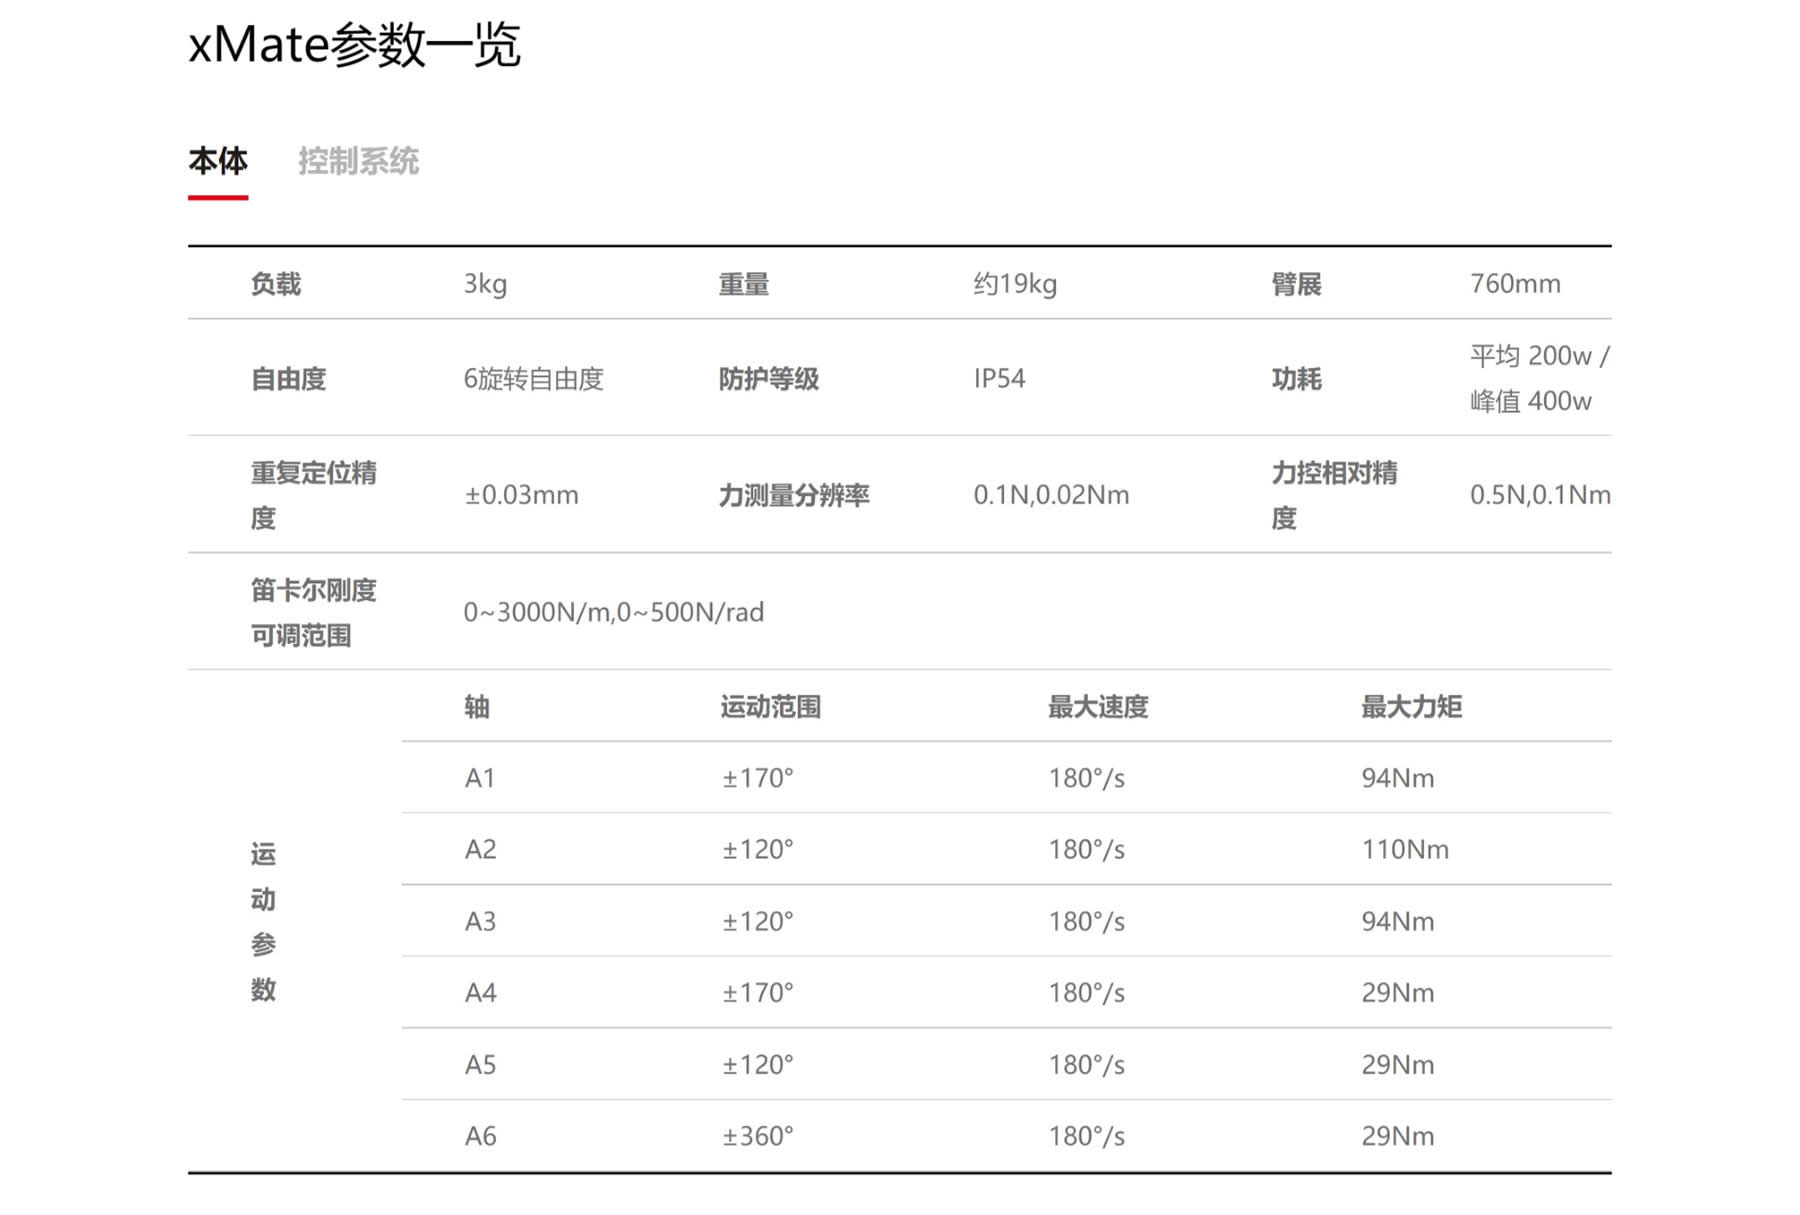The height and width of the screenshot is (1215, 1800).
Task: Select the A2 axis cell
Action: pos(480,850)
